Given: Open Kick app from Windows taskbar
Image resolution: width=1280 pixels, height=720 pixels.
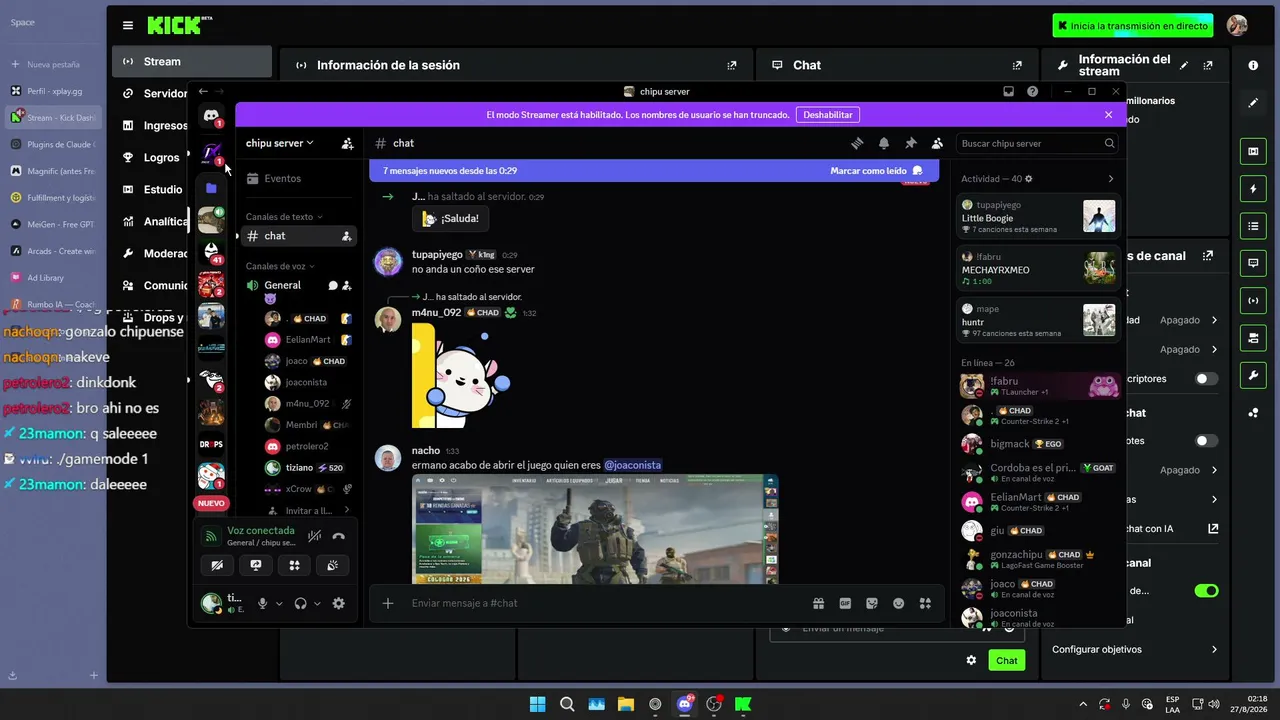Looking at the screenshot, I should coord(743,704).
